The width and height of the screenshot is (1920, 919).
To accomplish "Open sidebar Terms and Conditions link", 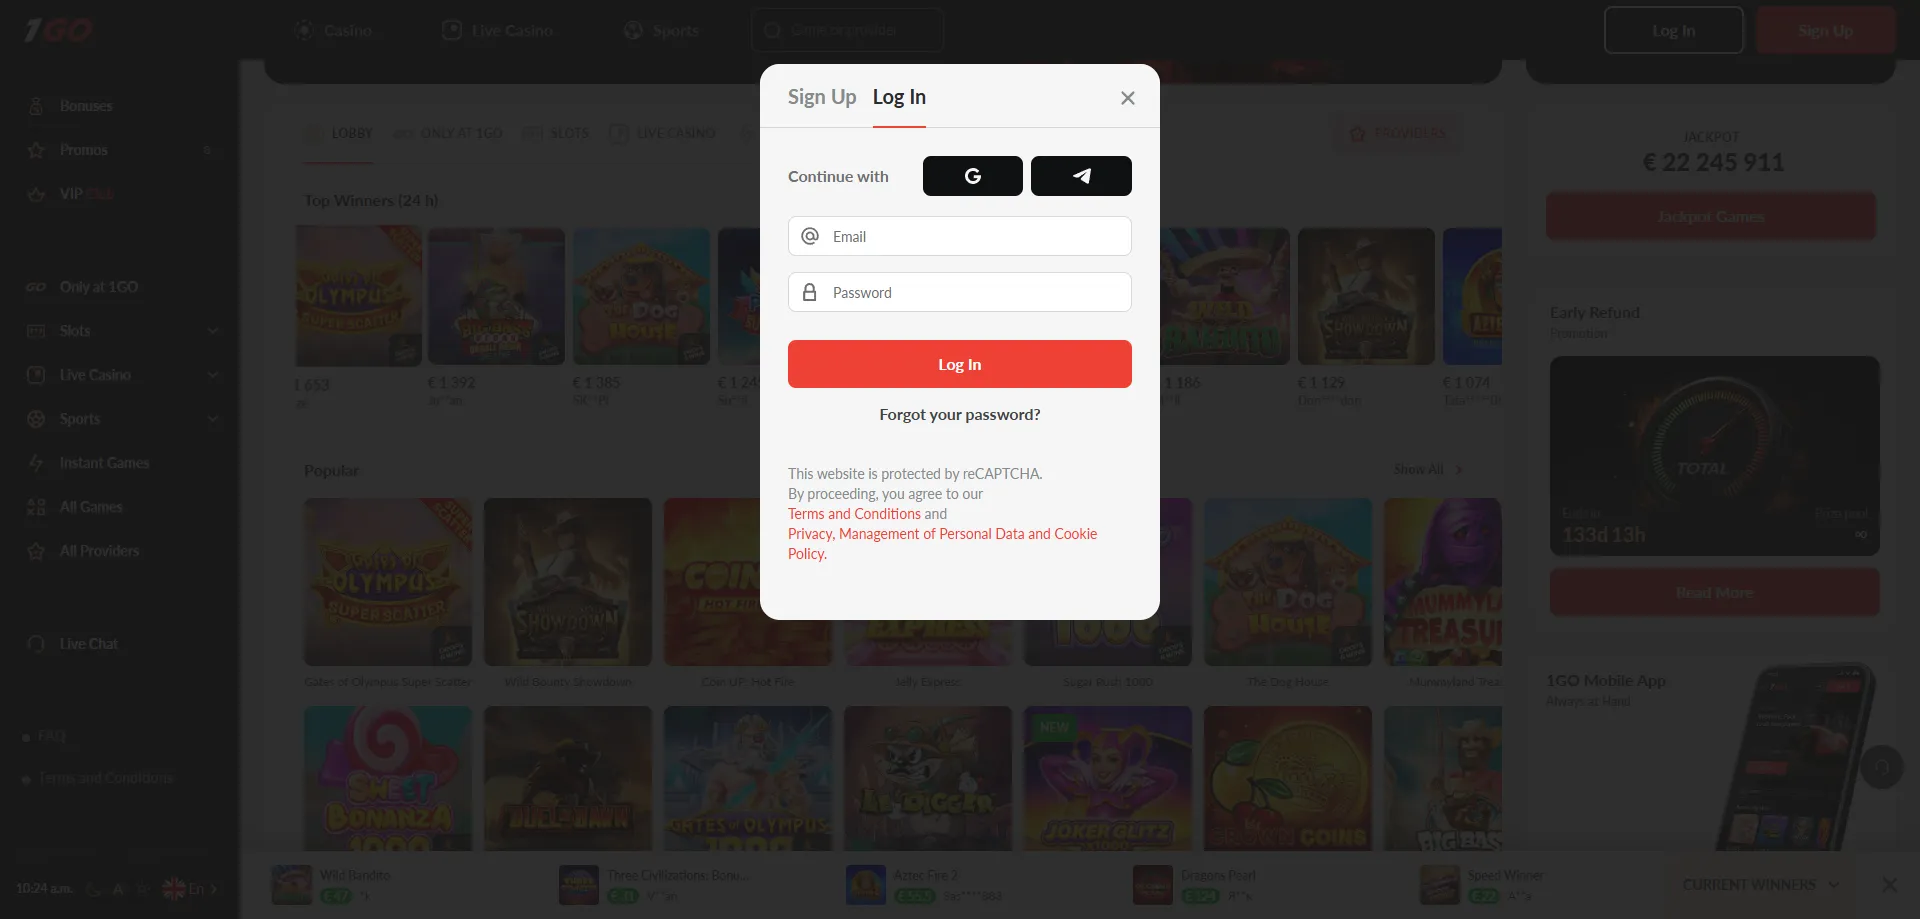I will [106, 778].
